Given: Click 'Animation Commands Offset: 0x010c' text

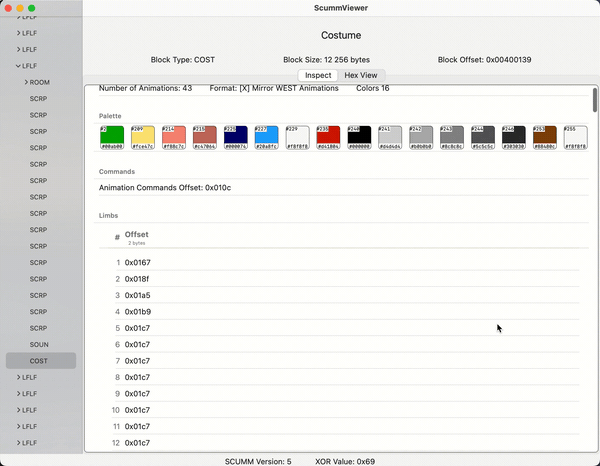Looking at the screenshot, I should click(165, 188).
